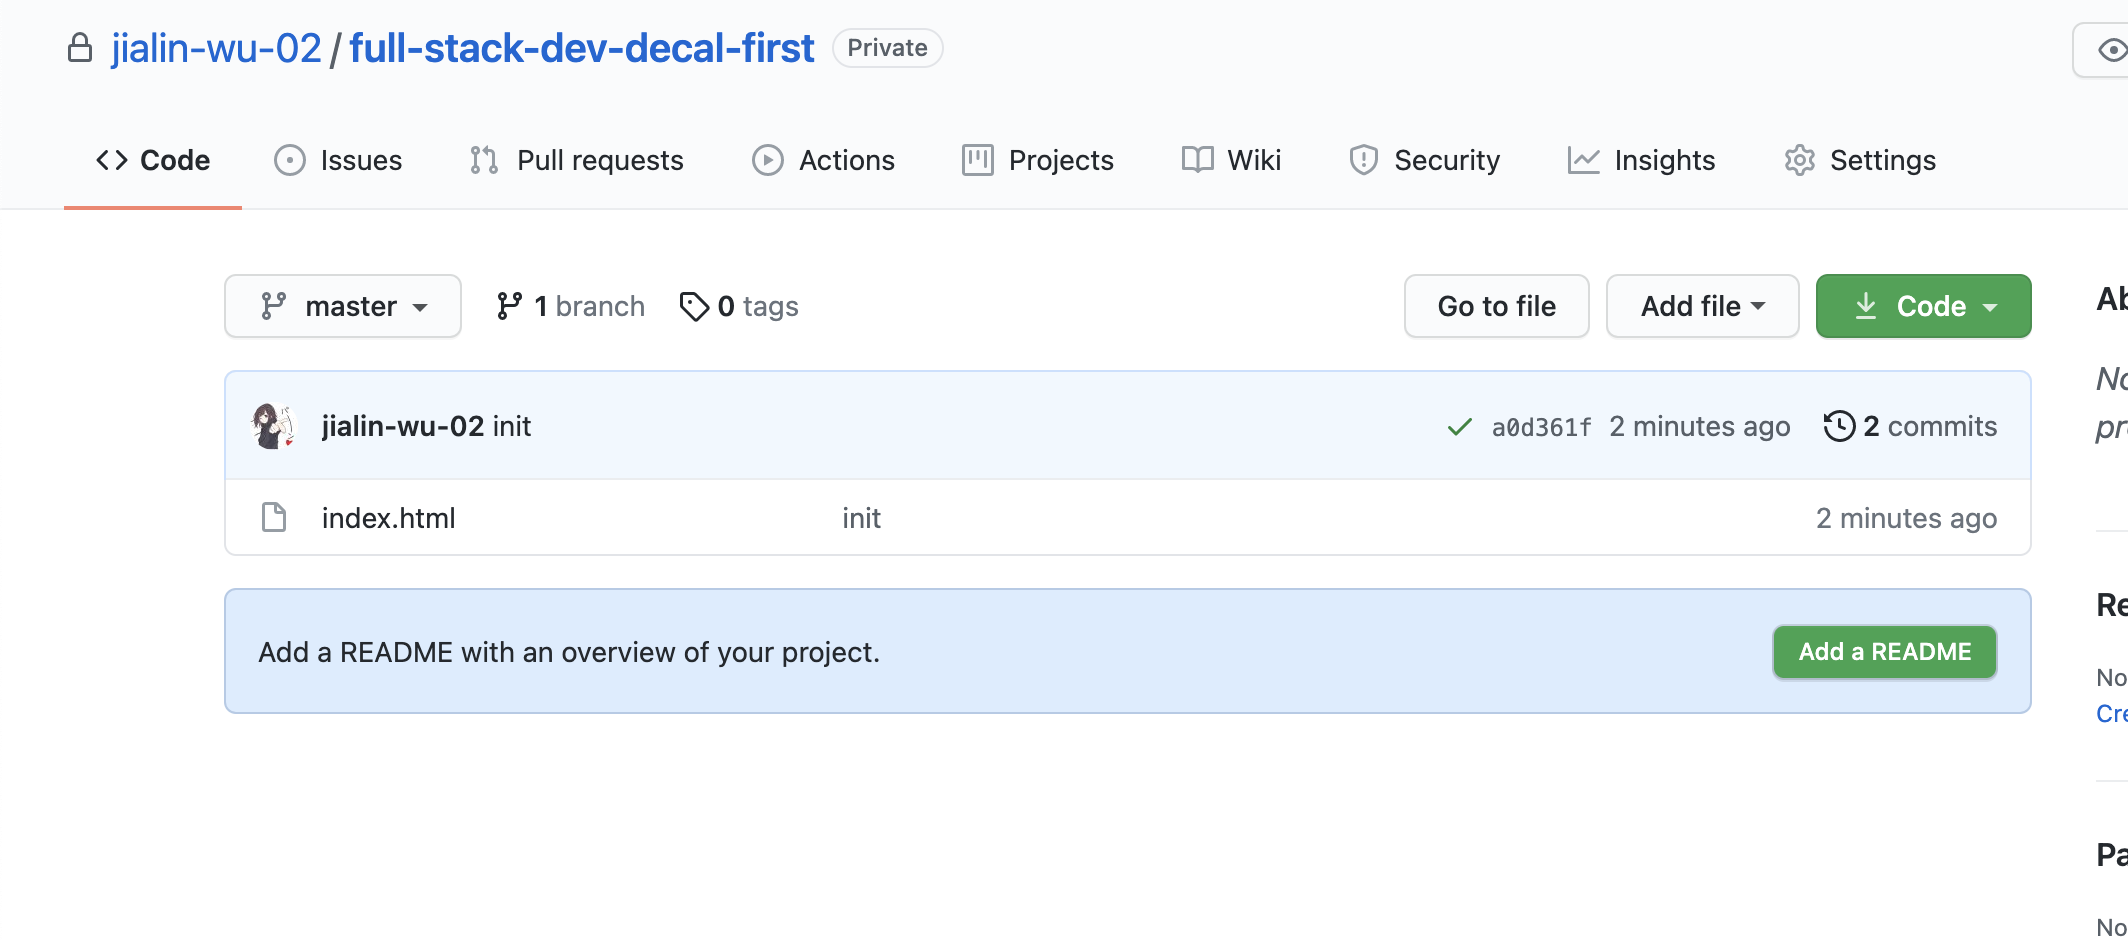Open the Wiki tab
Screen dimensions: 2128x940
point(1231,160)
